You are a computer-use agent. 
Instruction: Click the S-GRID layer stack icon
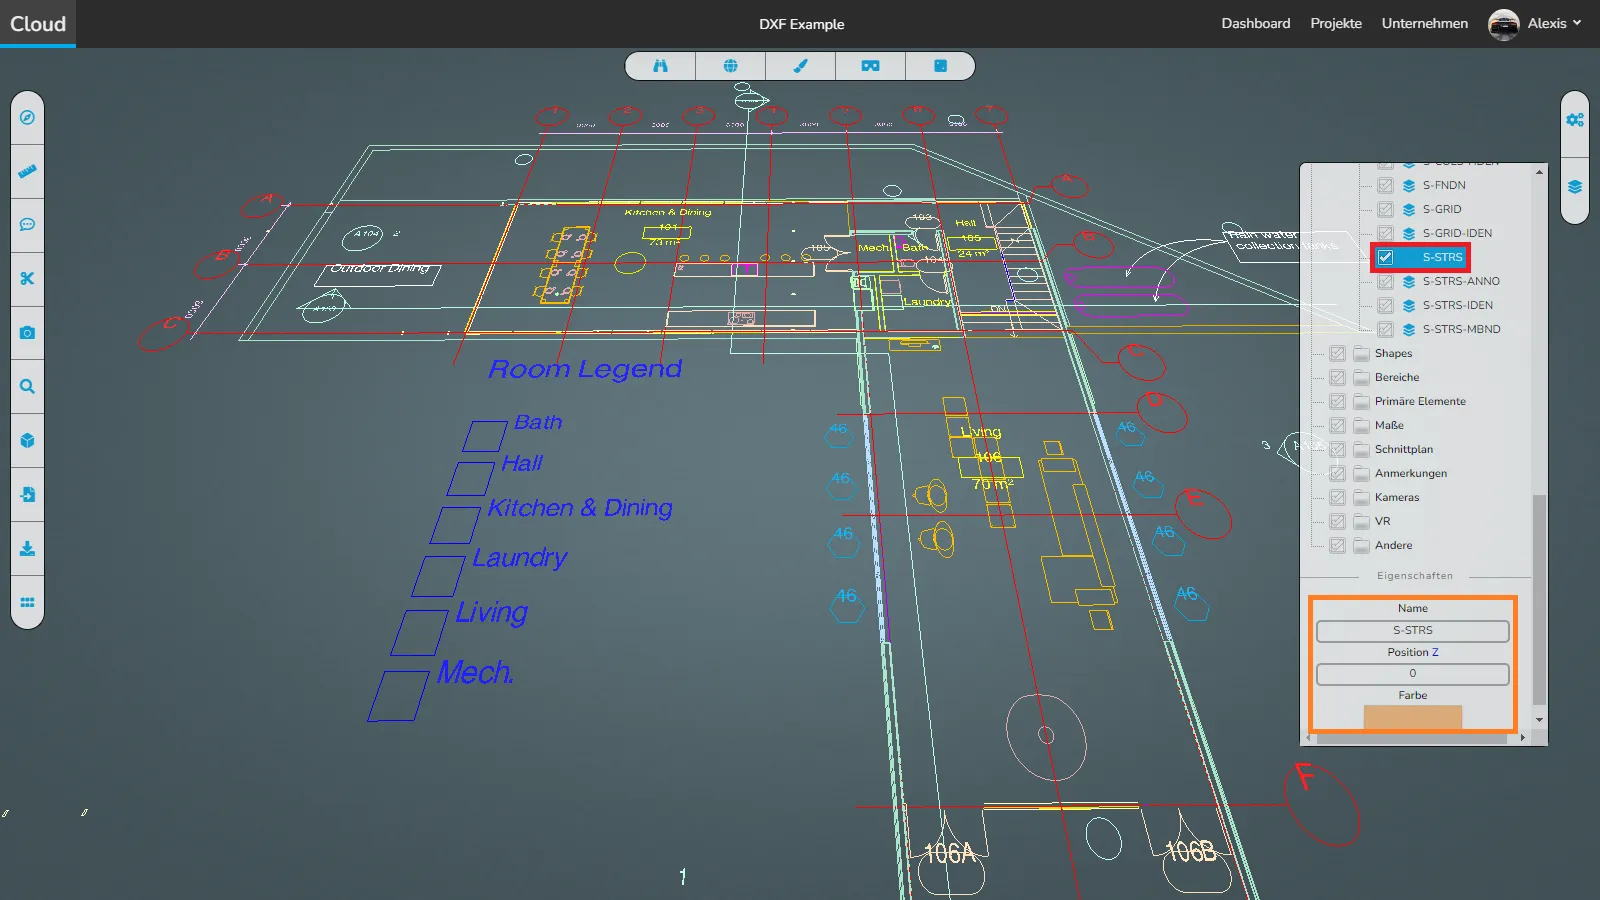1409,209
